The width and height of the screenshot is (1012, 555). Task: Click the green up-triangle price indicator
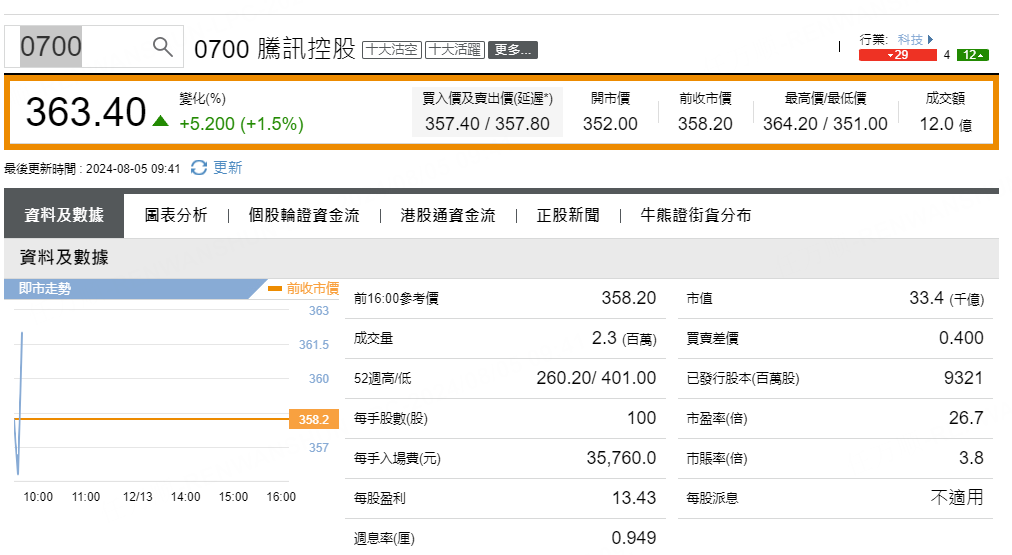click(161, 121)
